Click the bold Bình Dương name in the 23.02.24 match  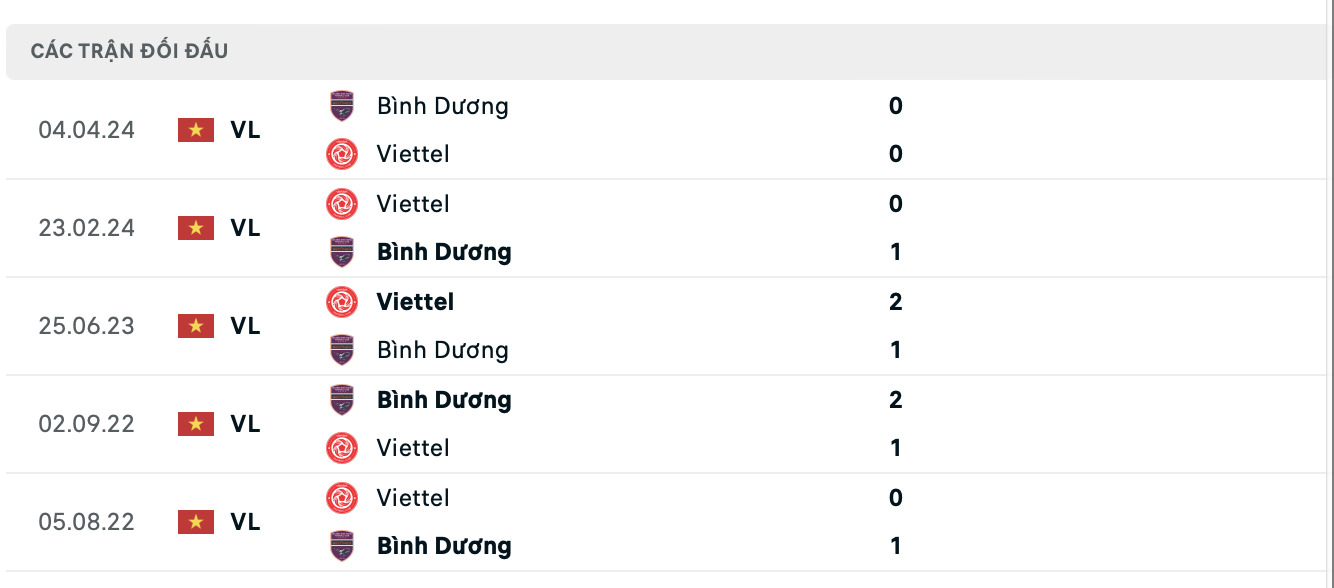pos(445,252)
